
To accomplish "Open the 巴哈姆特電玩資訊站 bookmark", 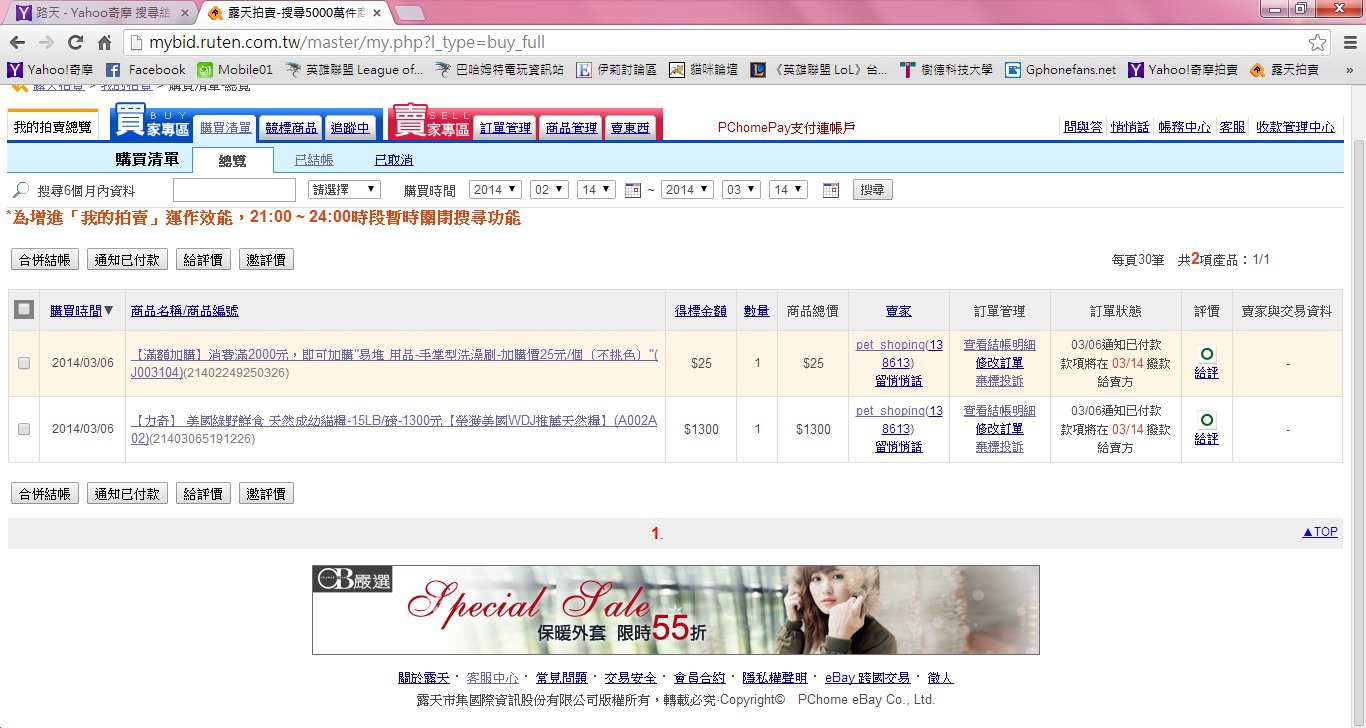I will (x=500, y=70).
